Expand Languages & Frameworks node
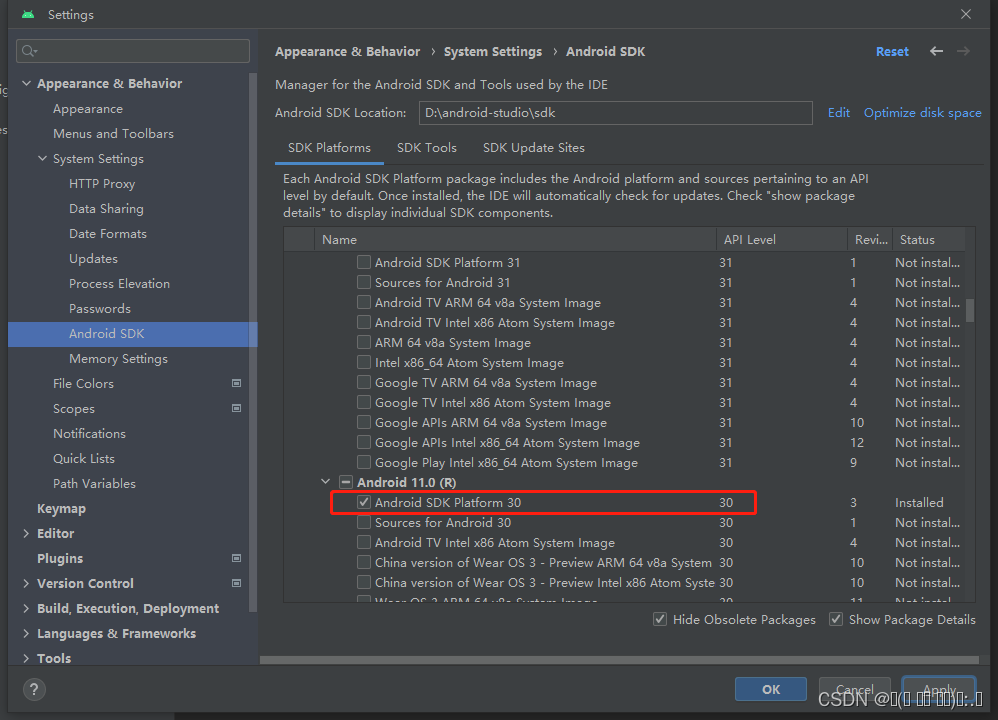This screenshot has width=998, height=720. [x=26, y=633]
